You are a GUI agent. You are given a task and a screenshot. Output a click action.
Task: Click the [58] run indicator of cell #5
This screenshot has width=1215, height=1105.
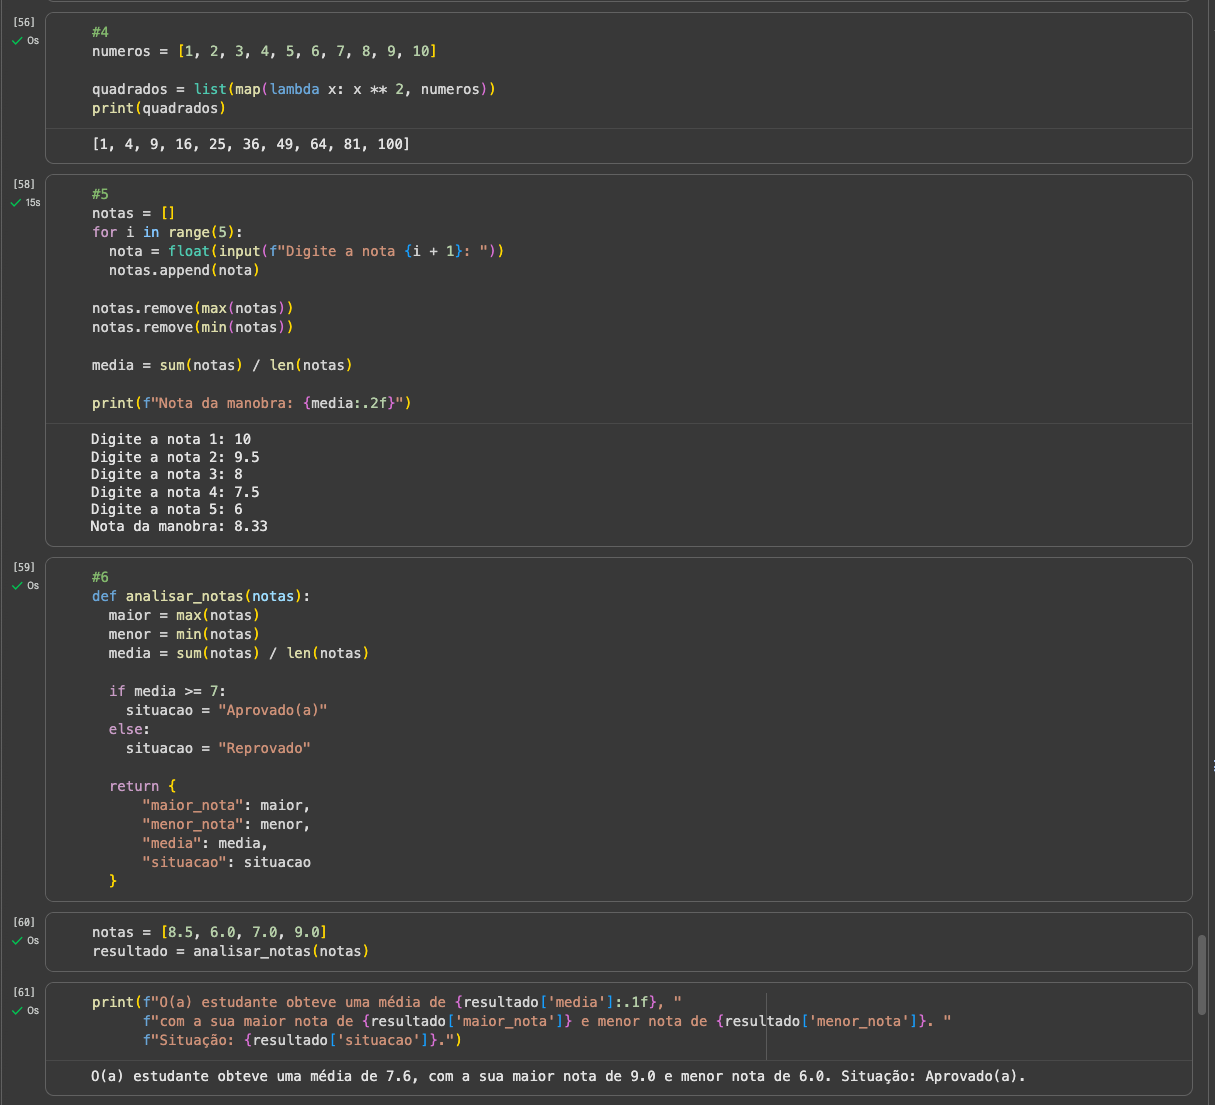point(24,184)
